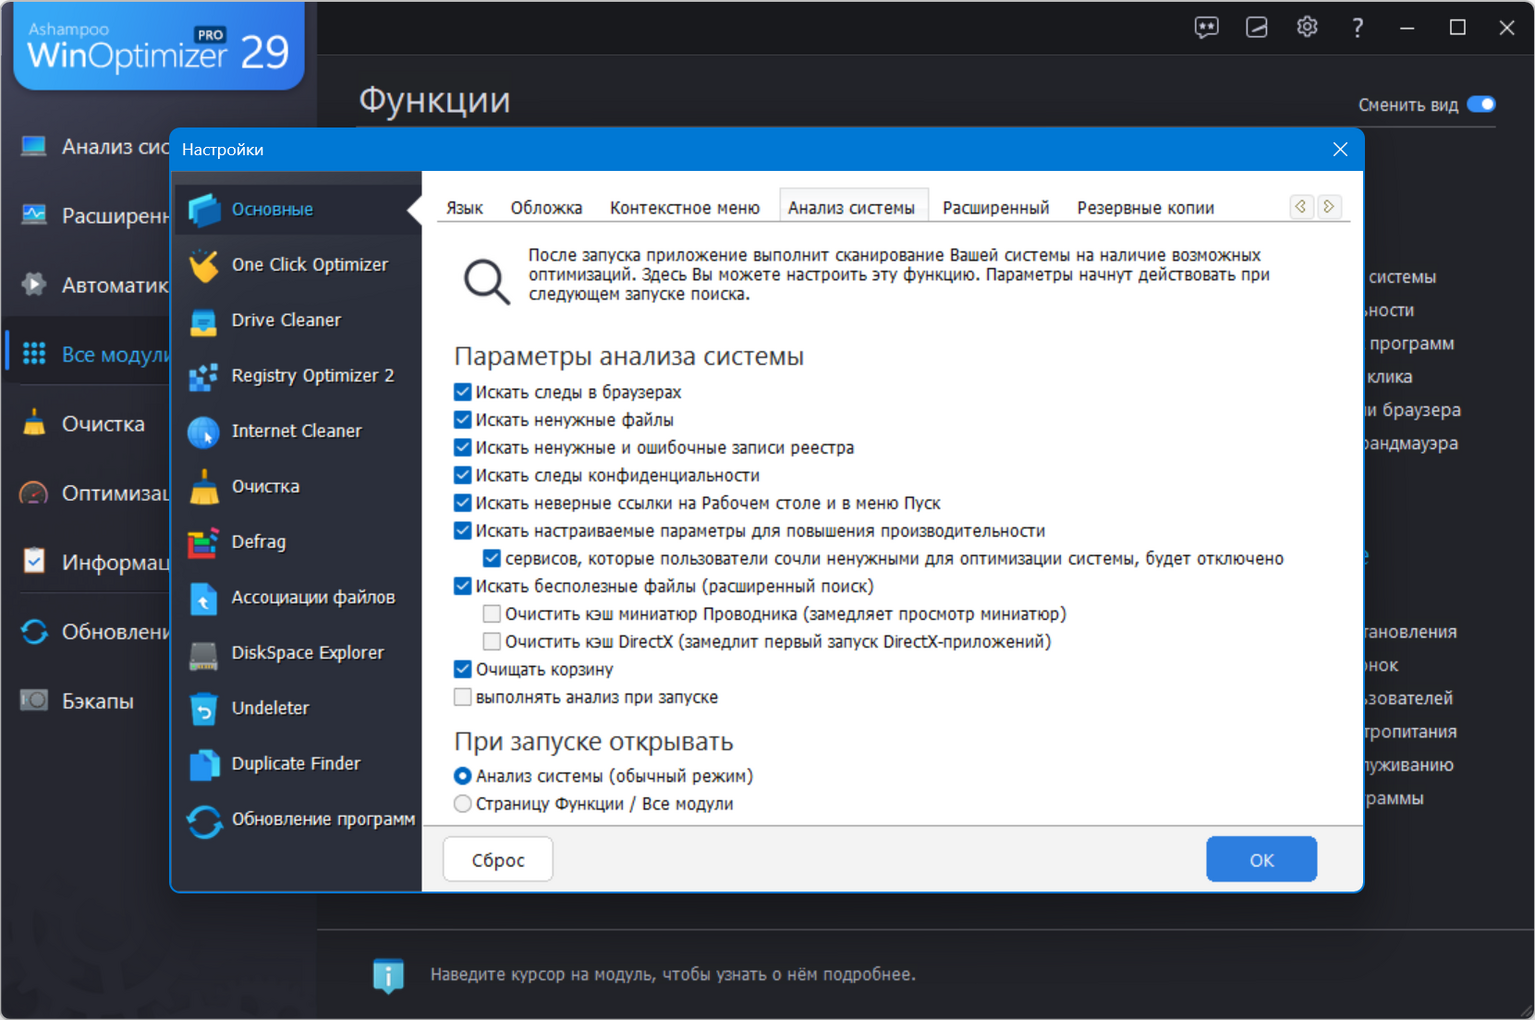
Task: Select Анализ системы (обычный режим) radio
Action: click(463, 776)
